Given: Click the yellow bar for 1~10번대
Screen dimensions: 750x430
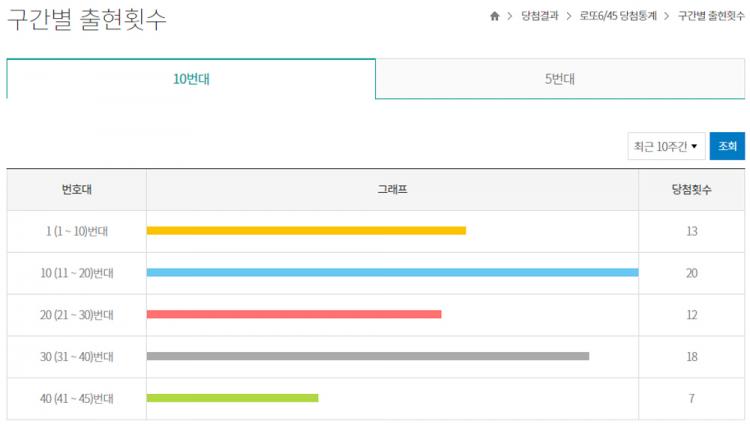Looking at the screenshot, I should pyautogui.click(x=306, y=230).
